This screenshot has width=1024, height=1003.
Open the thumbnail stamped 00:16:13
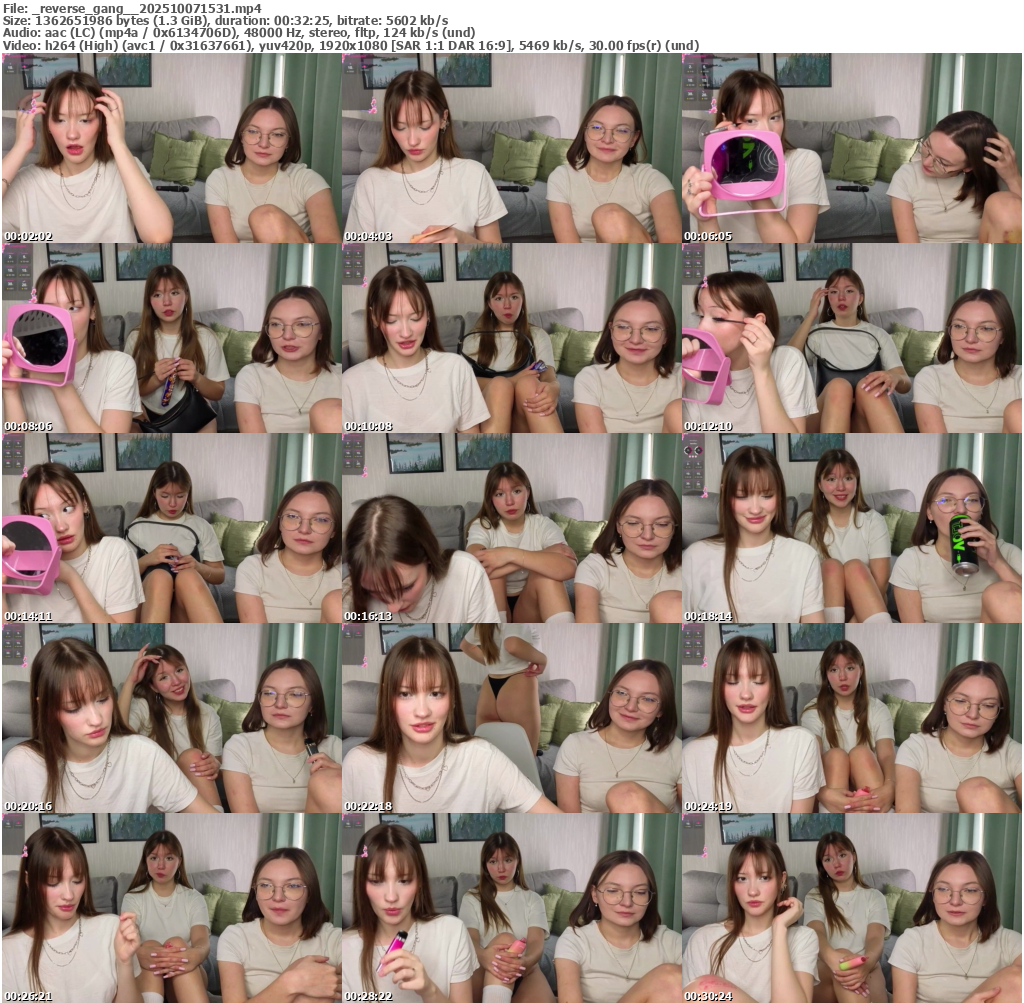click(511, 528)
